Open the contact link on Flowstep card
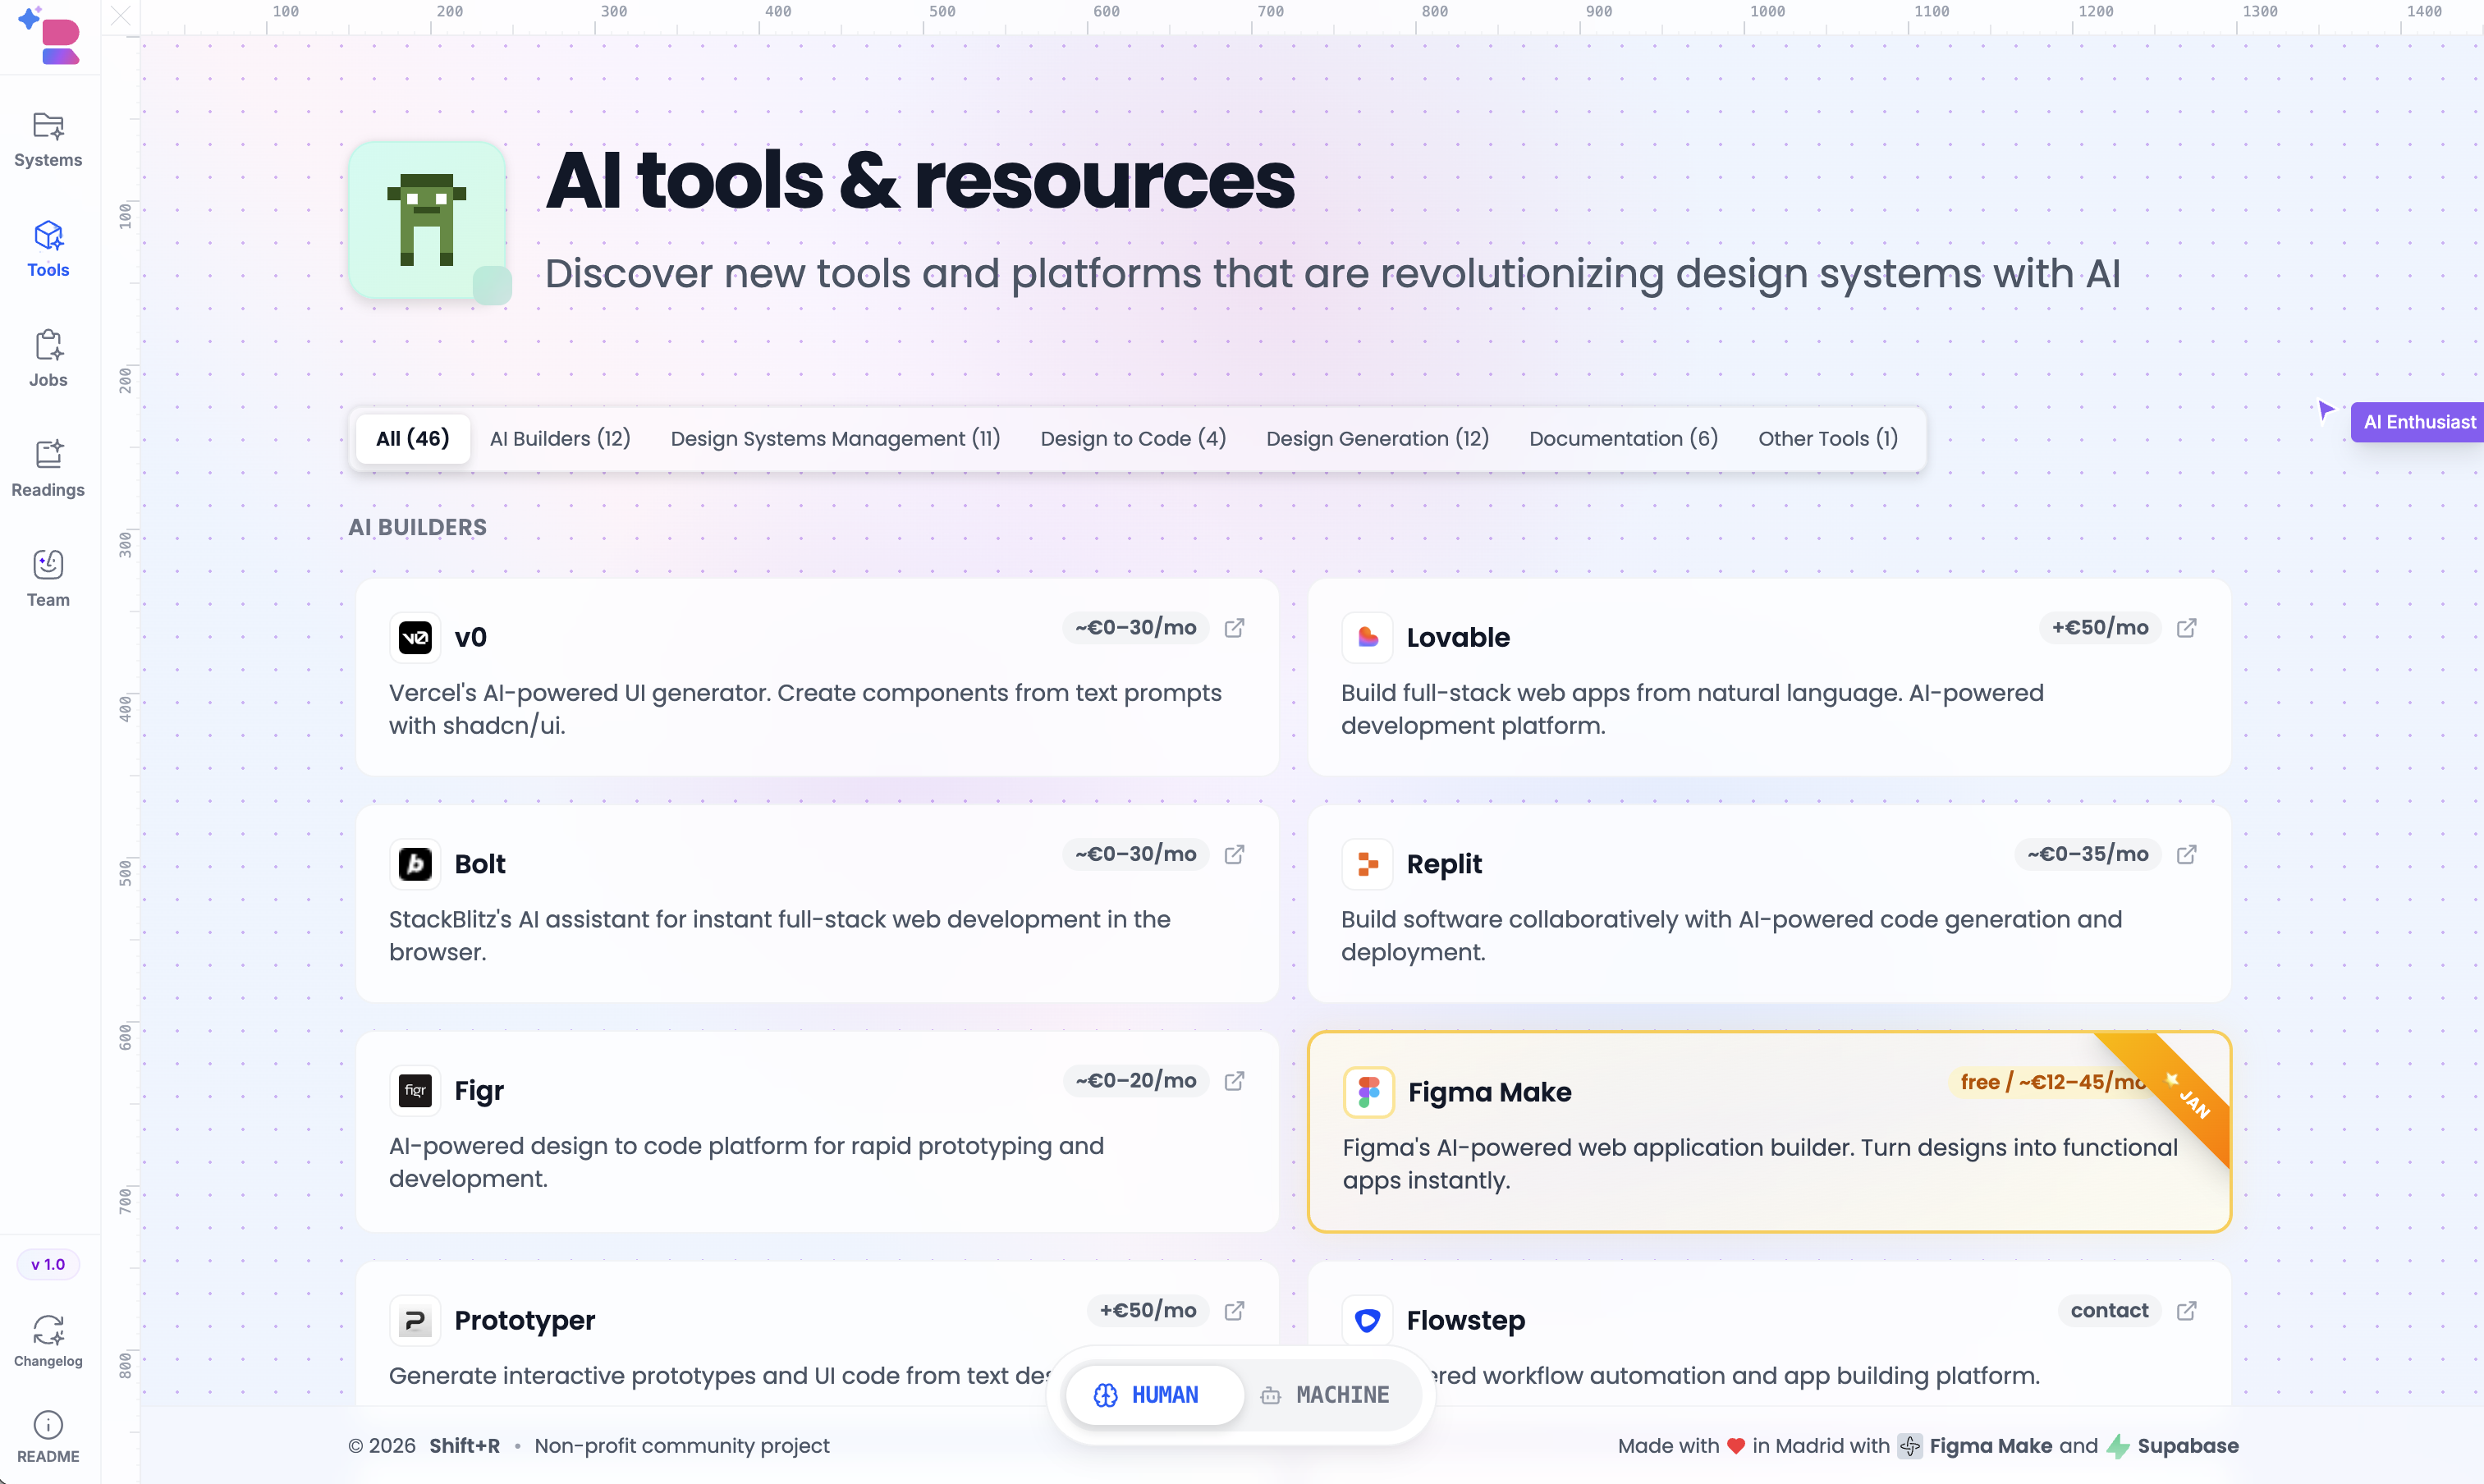Screen dimensions: 2484x1484 click(x=2110, y=1310)
